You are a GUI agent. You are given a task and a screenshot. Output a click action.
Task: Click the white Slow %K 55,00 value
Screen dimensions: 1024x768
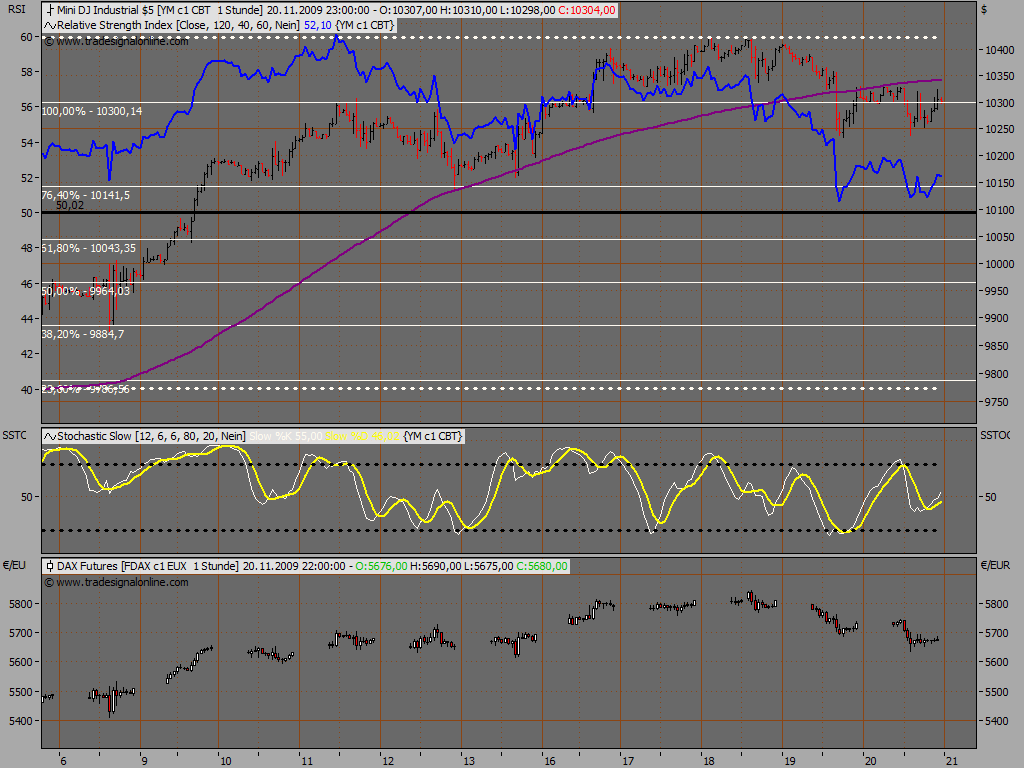coord(286,436)
